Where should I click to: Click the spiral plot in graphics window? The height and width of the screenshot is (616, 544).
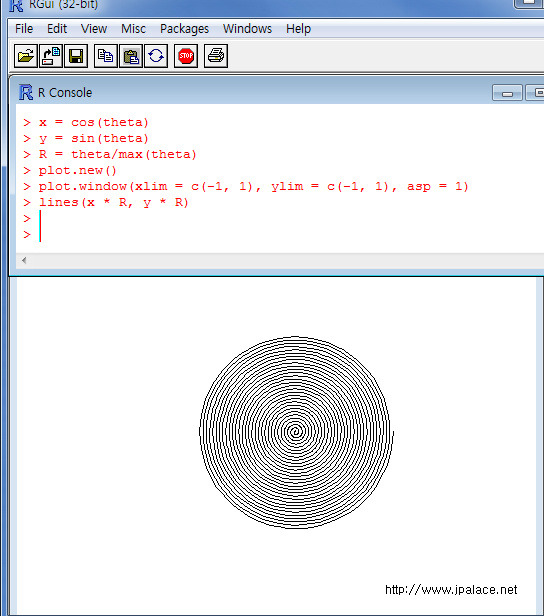click(296, 432)
